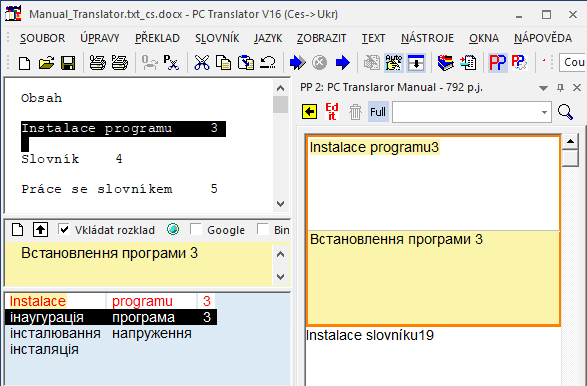Click the down arrow on the translation box scrollbar
Image resolution: width=587 pixels, height=386 pixels.
pyautogui.click(x=280, y=277)
